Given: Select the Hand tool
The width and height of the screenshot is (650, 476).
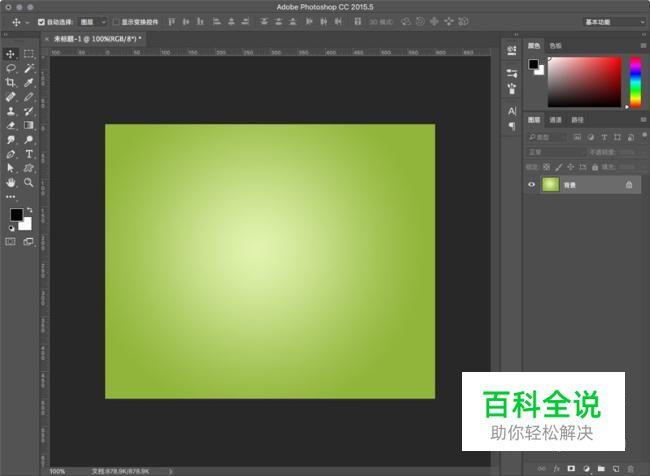Looking at the screenshot, I should pyautogui.click(x=11, y=184).
